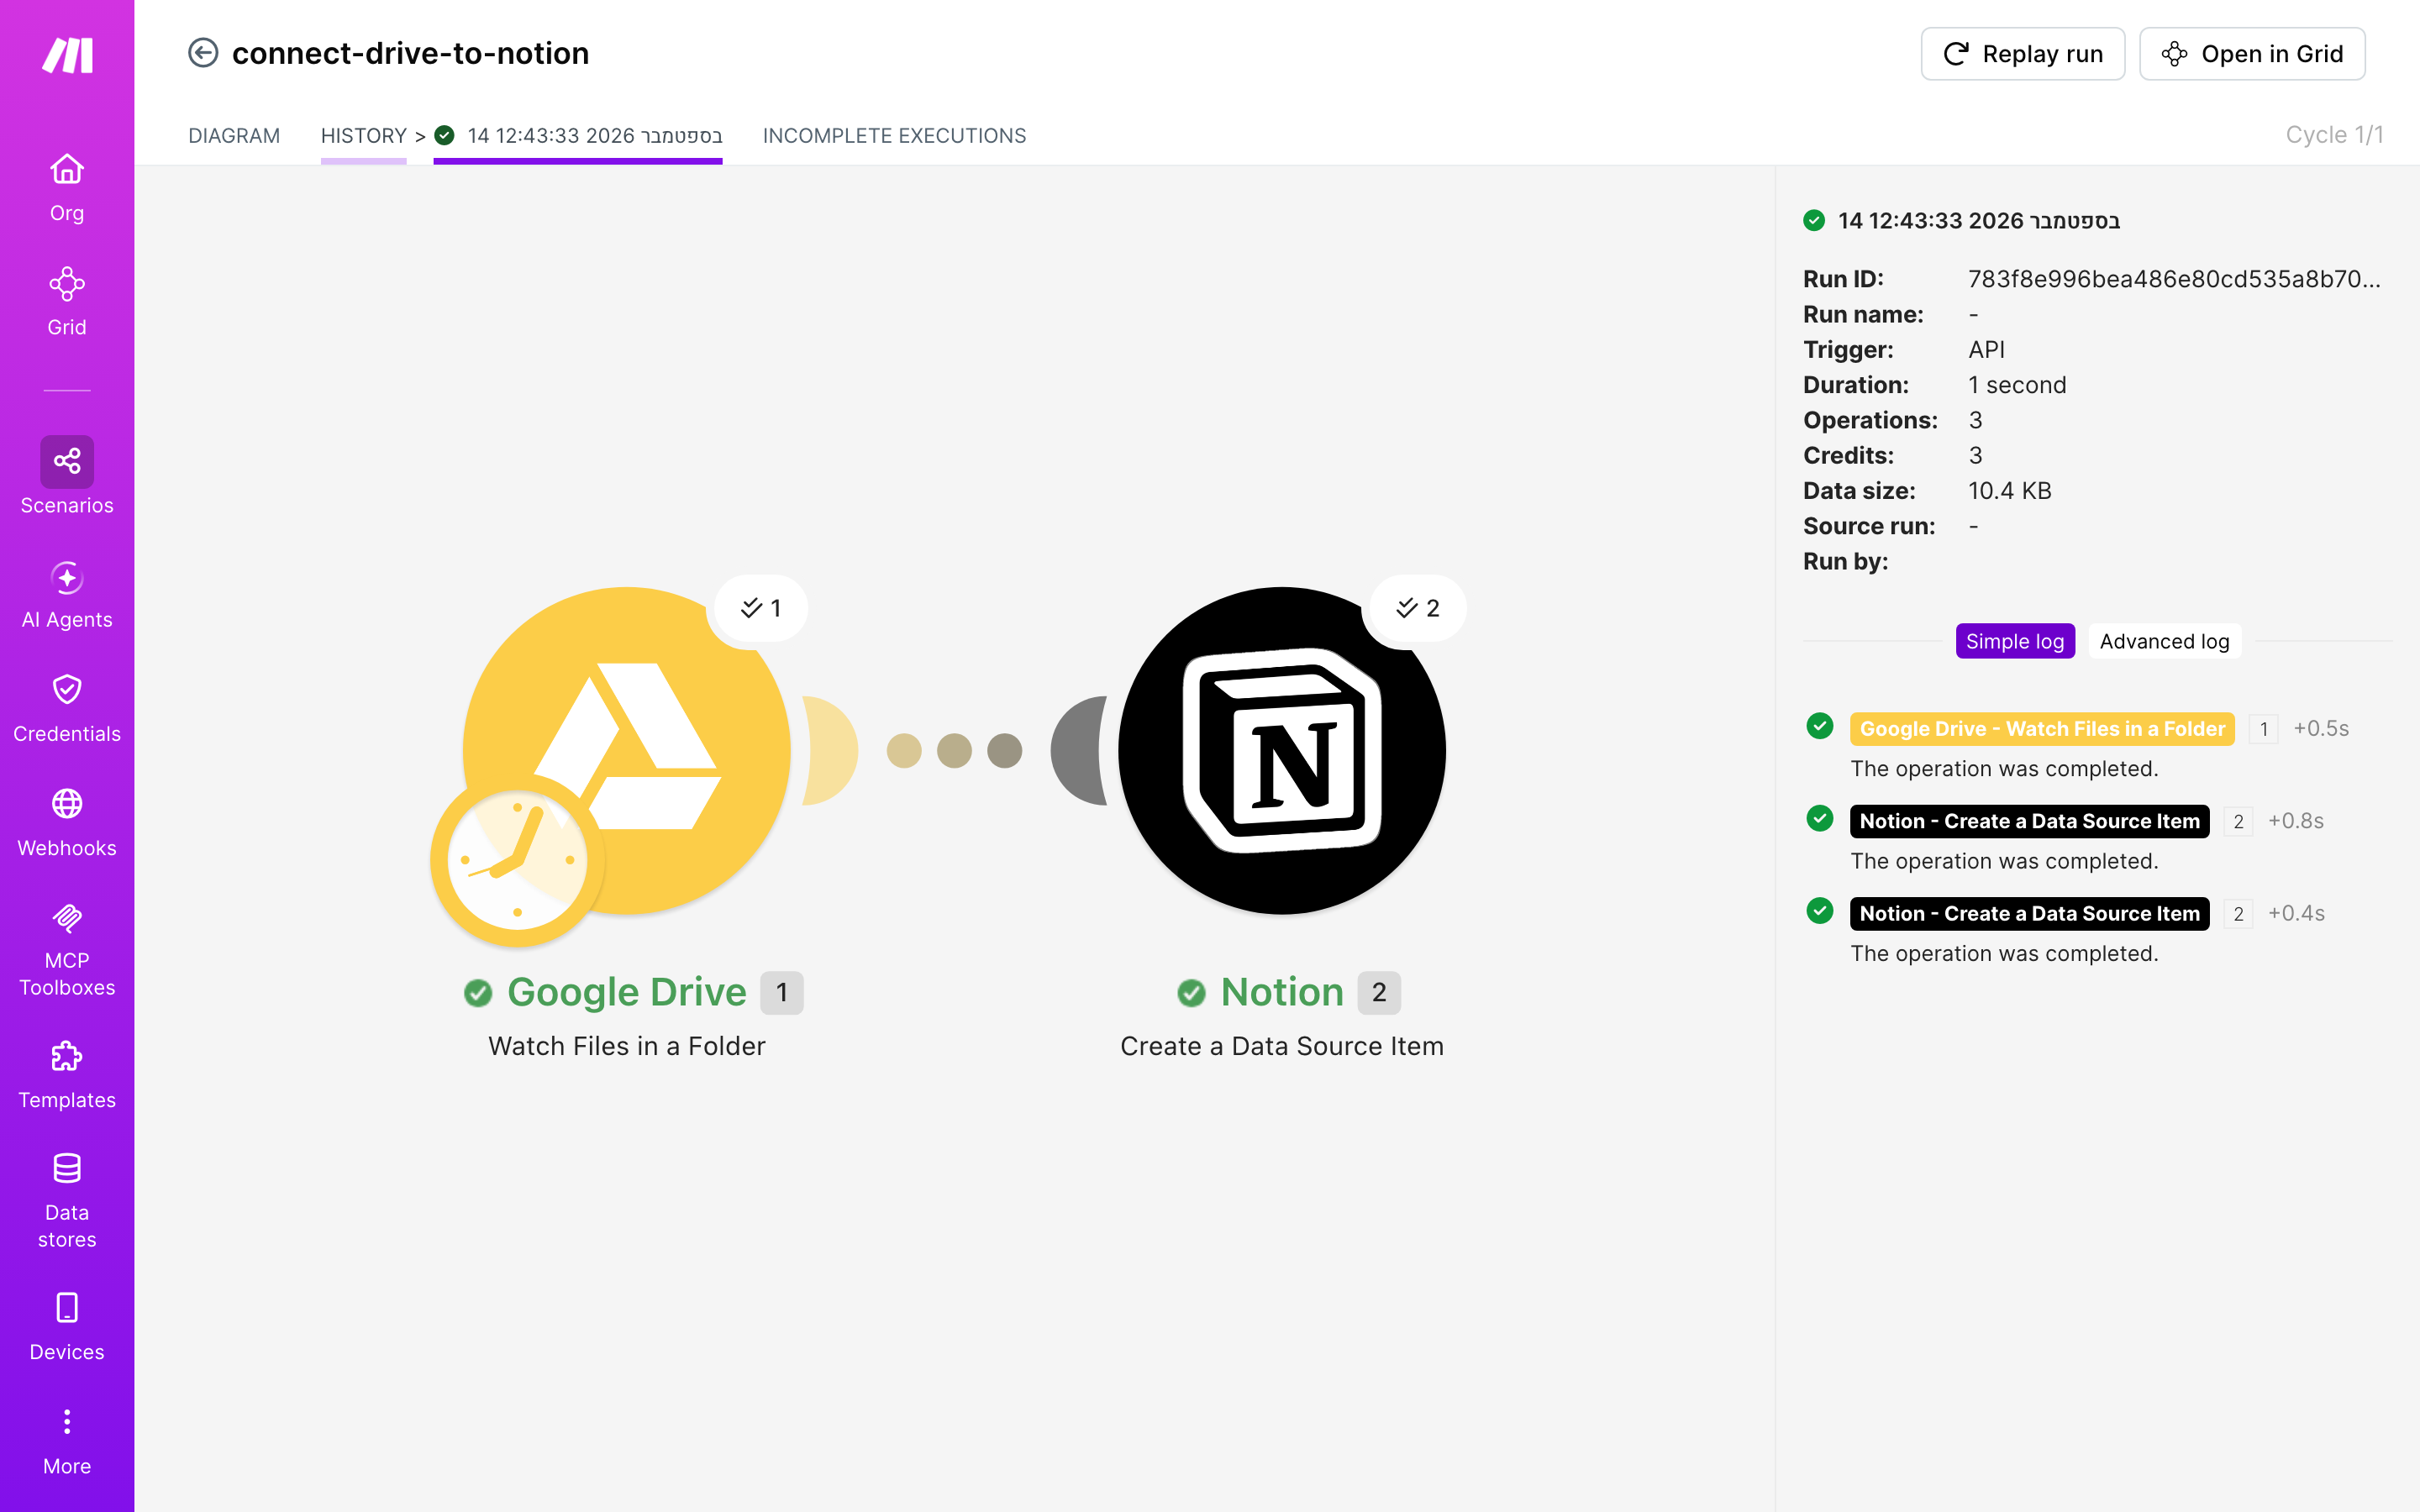Open the Credentials page
This screenshot has width=2420, height=1512.
point(67,708)
